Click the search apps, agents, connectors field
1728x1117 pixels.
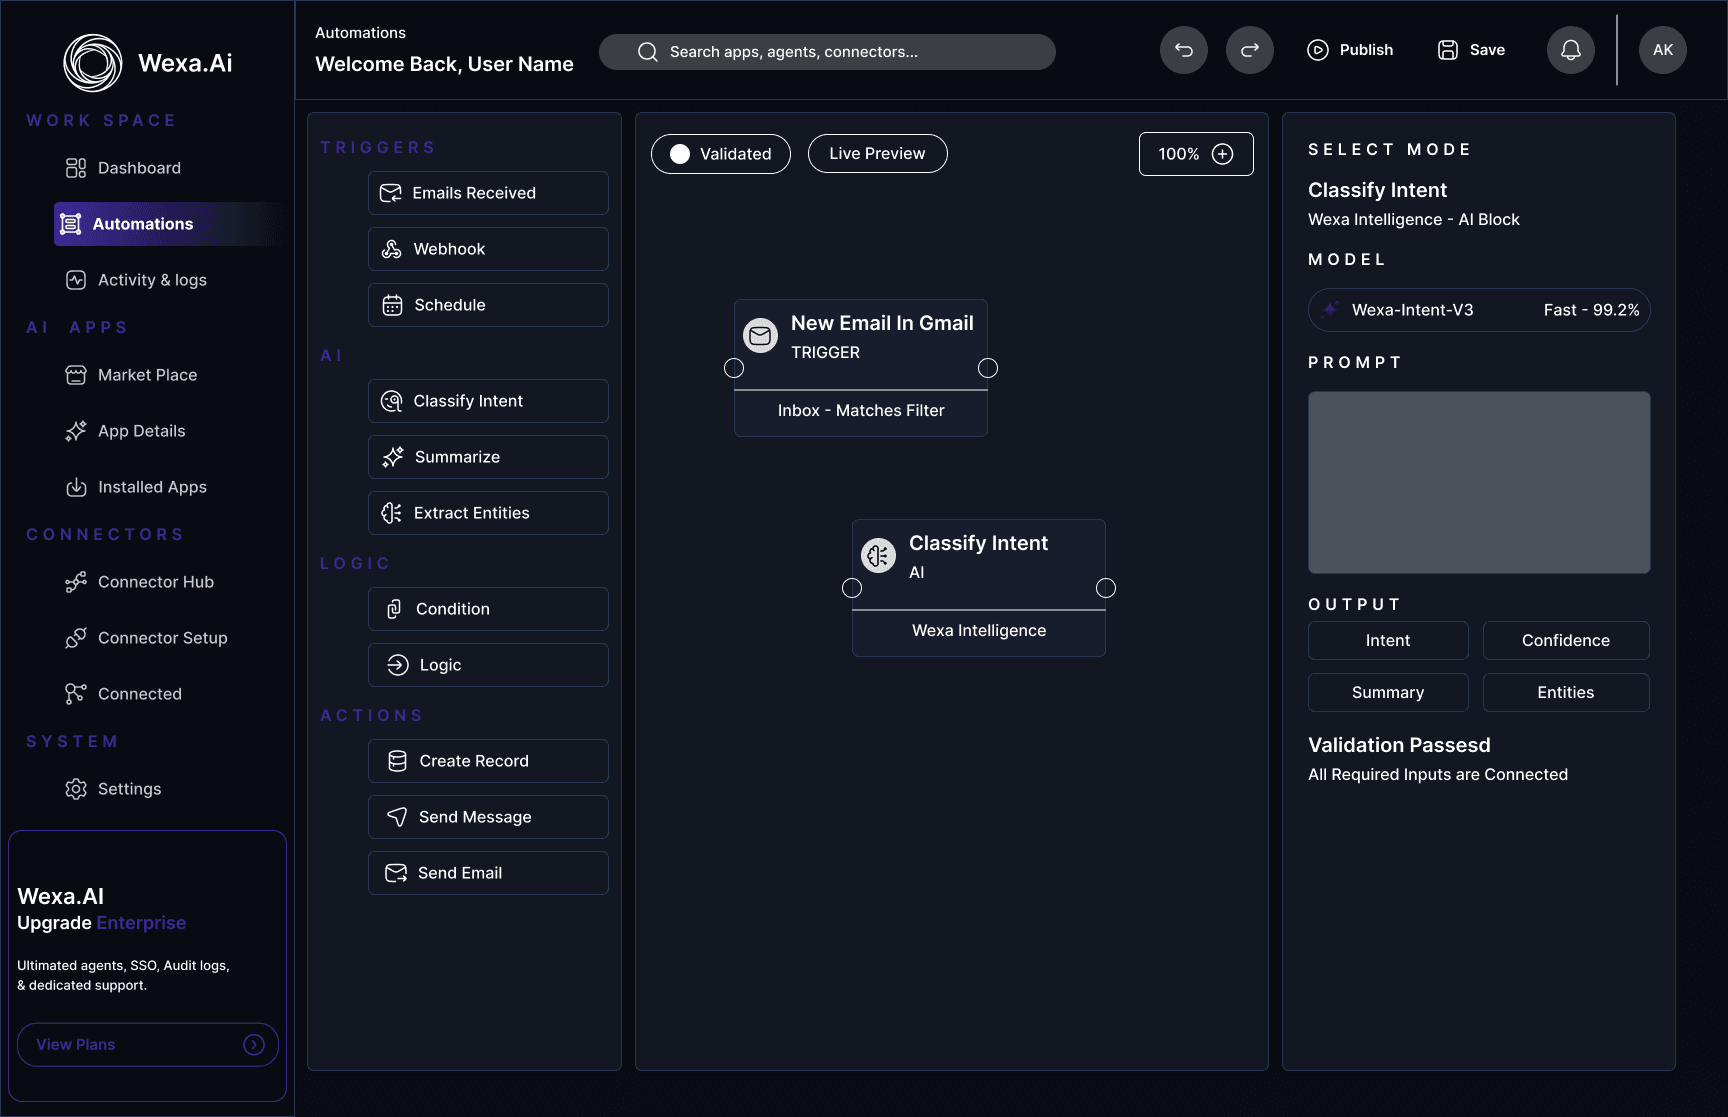coord(827,52)
